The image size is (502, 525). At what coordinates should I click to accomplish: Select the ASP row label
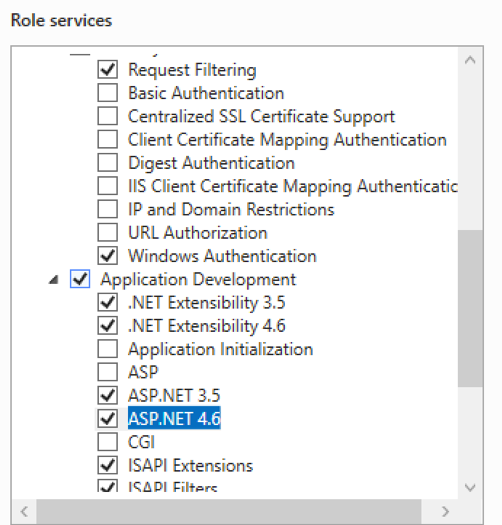143,372
